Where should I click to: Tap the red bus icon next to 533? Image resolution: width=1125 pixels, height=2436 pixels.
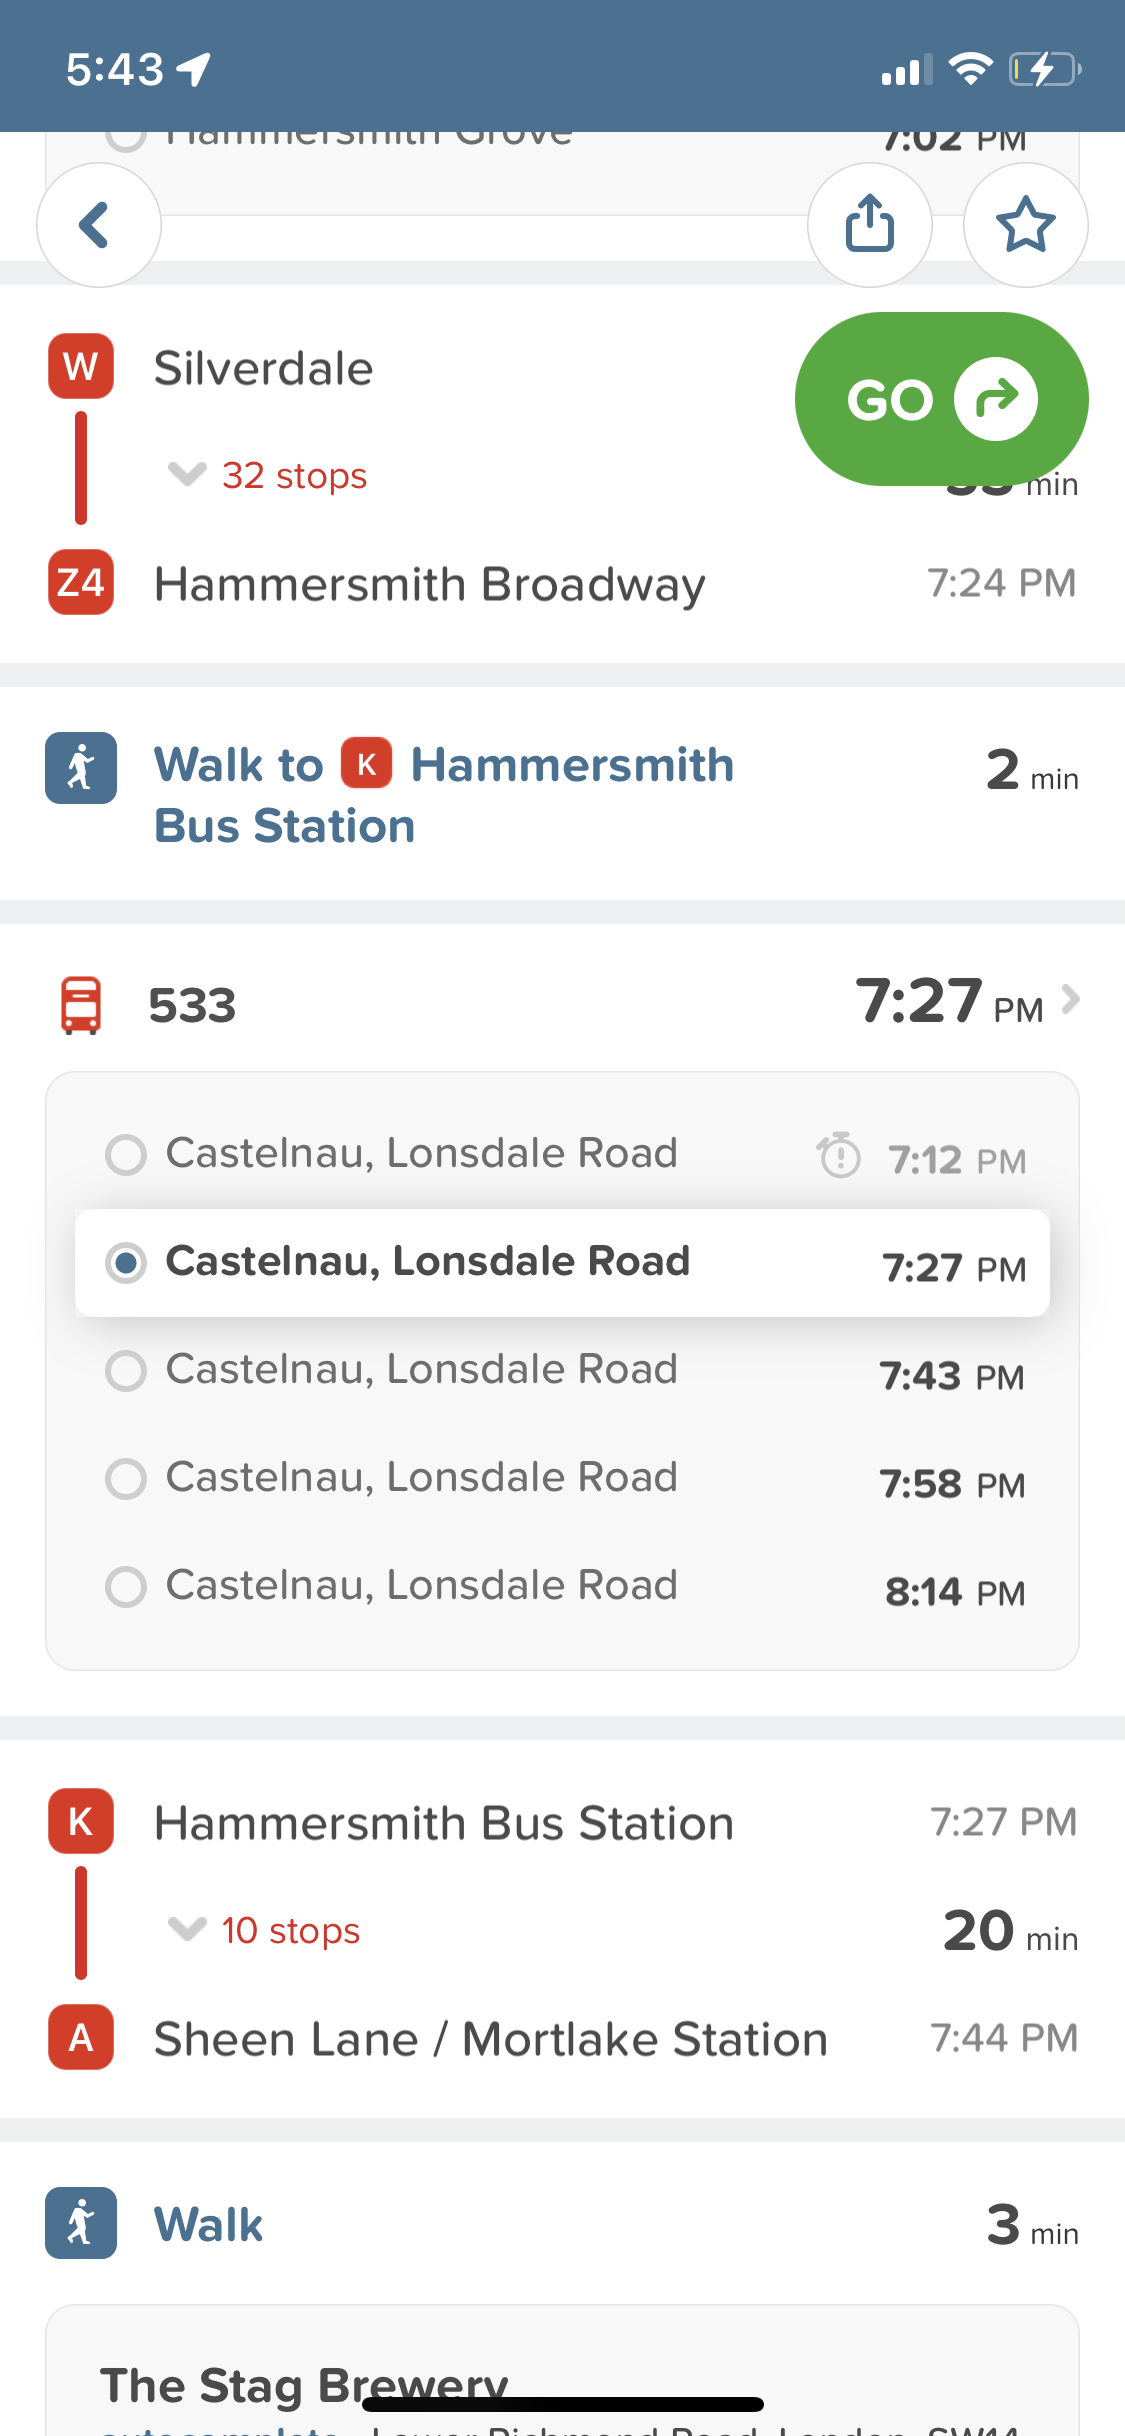(81, 1005)
